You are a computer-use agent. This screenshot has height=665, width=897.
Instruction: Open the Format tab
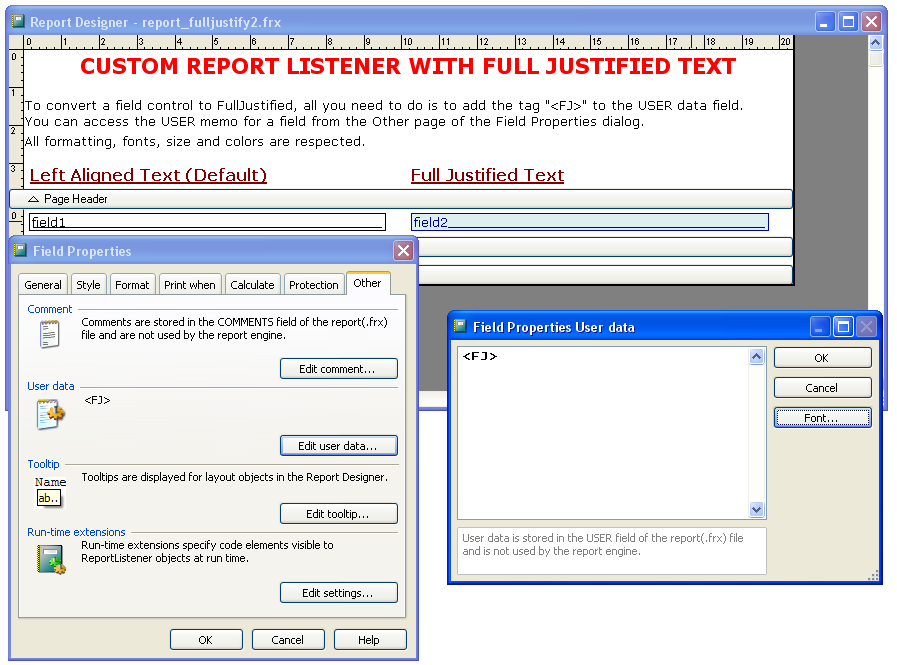tap(132, 284)
